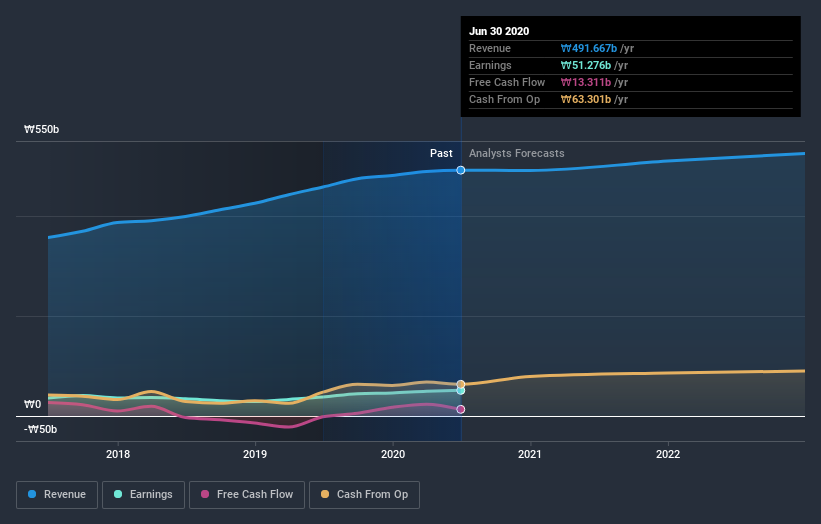
Task: Click the 2020 x-axis label
Action: coord(393,454)
